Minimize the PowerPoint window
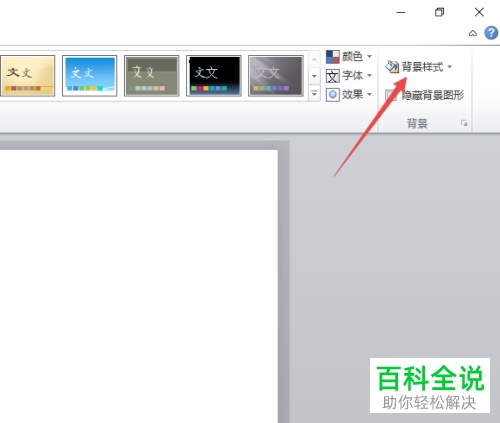Viewport: 500px width, 423px height. coord(401,13)
